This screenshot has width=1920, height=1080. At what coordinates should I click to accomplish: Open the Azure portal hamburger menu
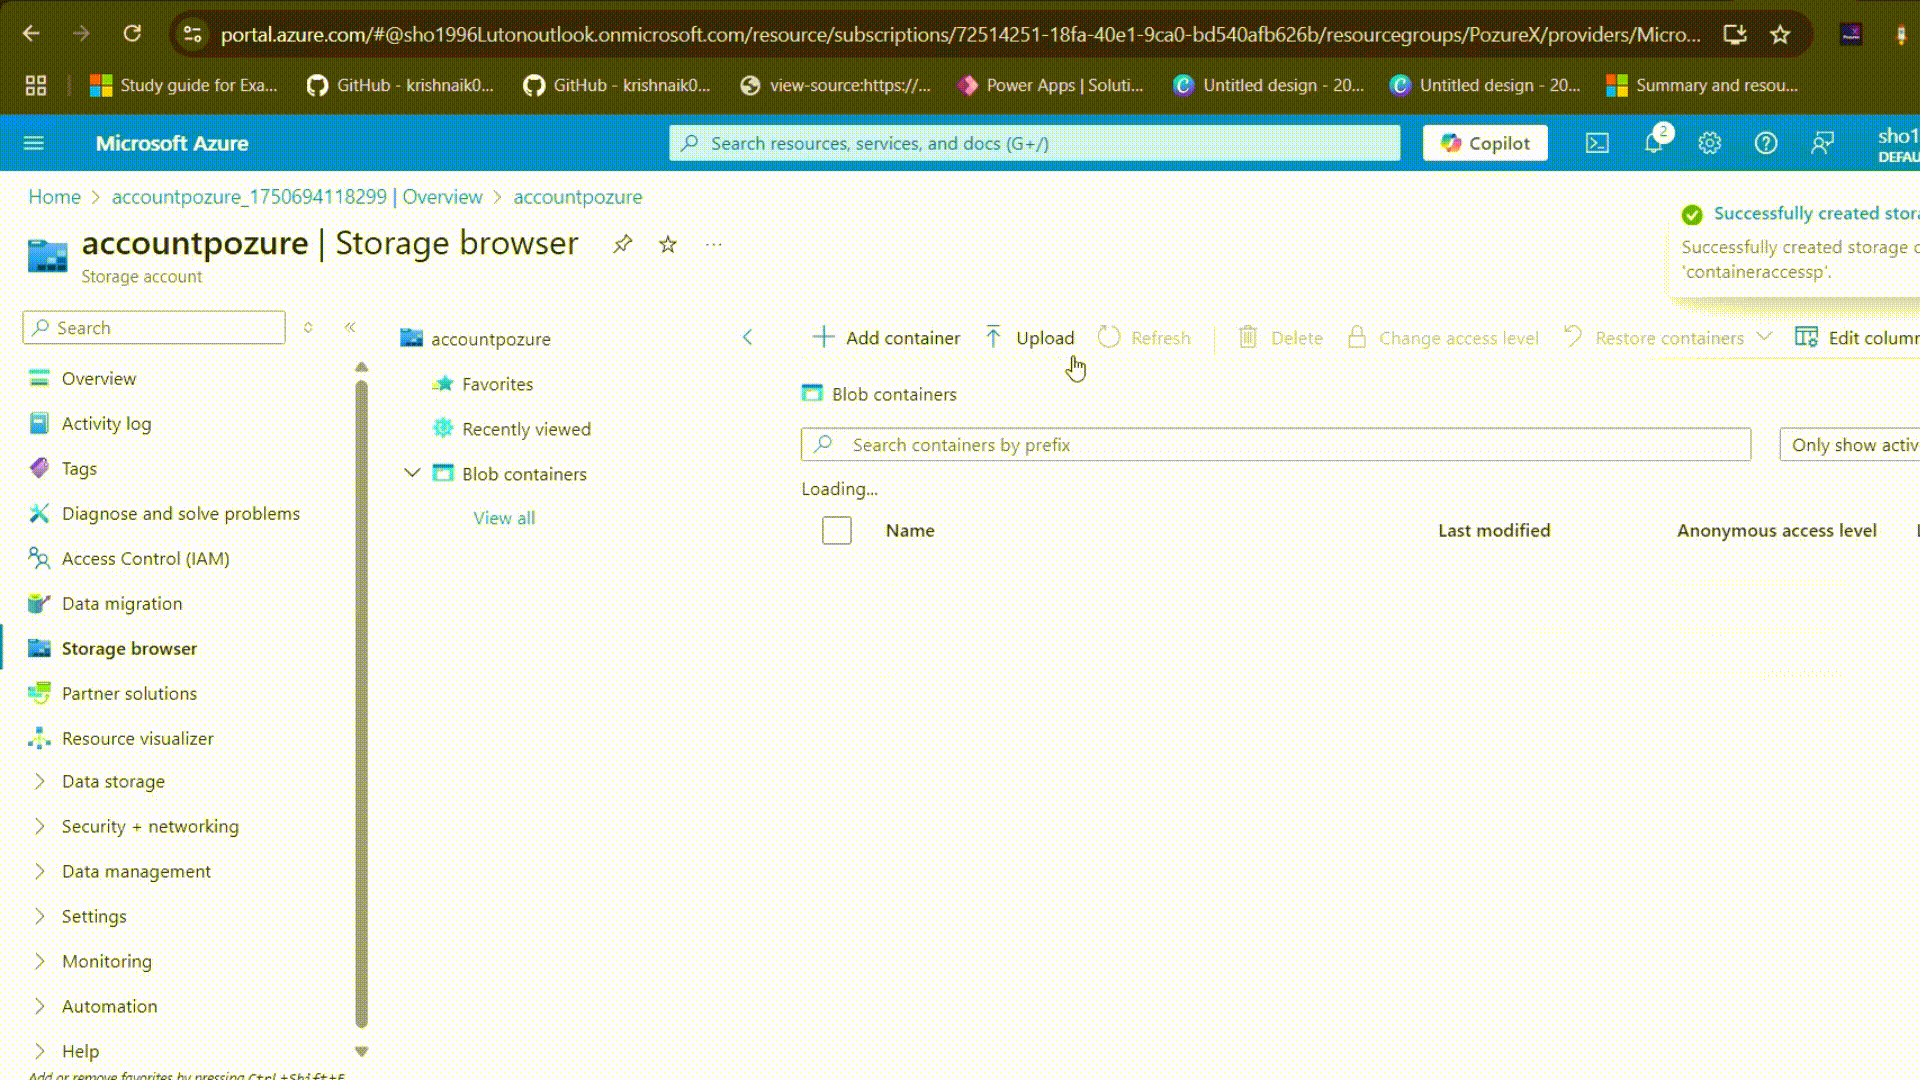(x=34, y=143)
